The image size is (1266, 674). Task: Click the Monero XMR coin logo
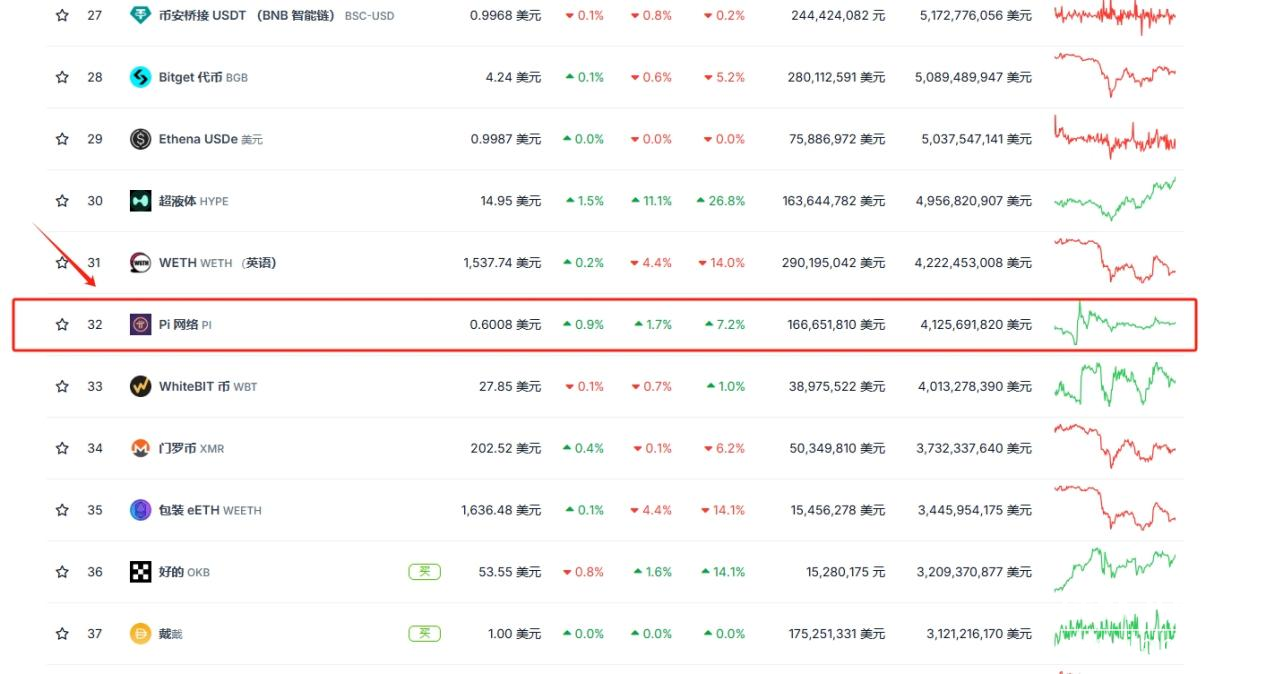pos(141,448)
